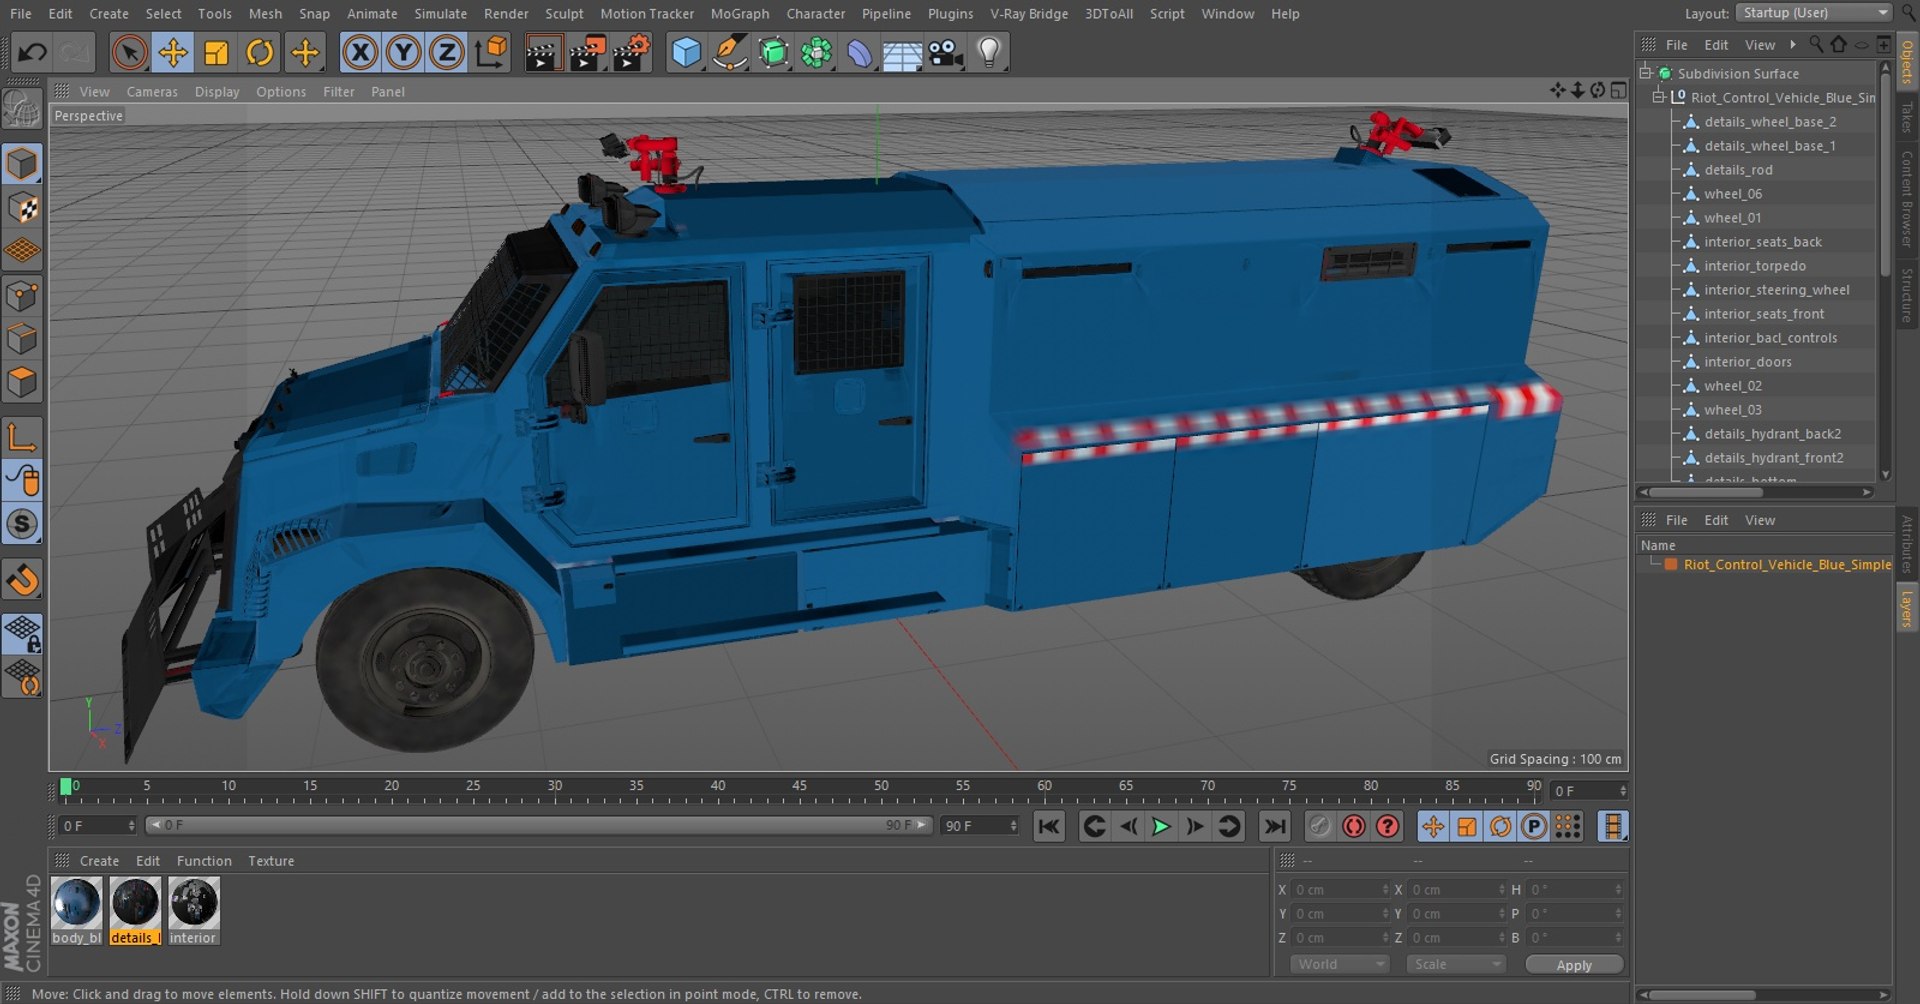Viewport: 1920px width, 1004px height.
Task: Click the timeline preview range slider
Action: (538, 826)
